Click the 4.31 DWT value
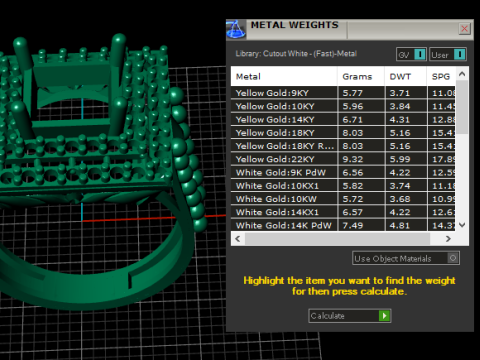The width and height of the screenshot is (480, 360). tap(399, 119)
